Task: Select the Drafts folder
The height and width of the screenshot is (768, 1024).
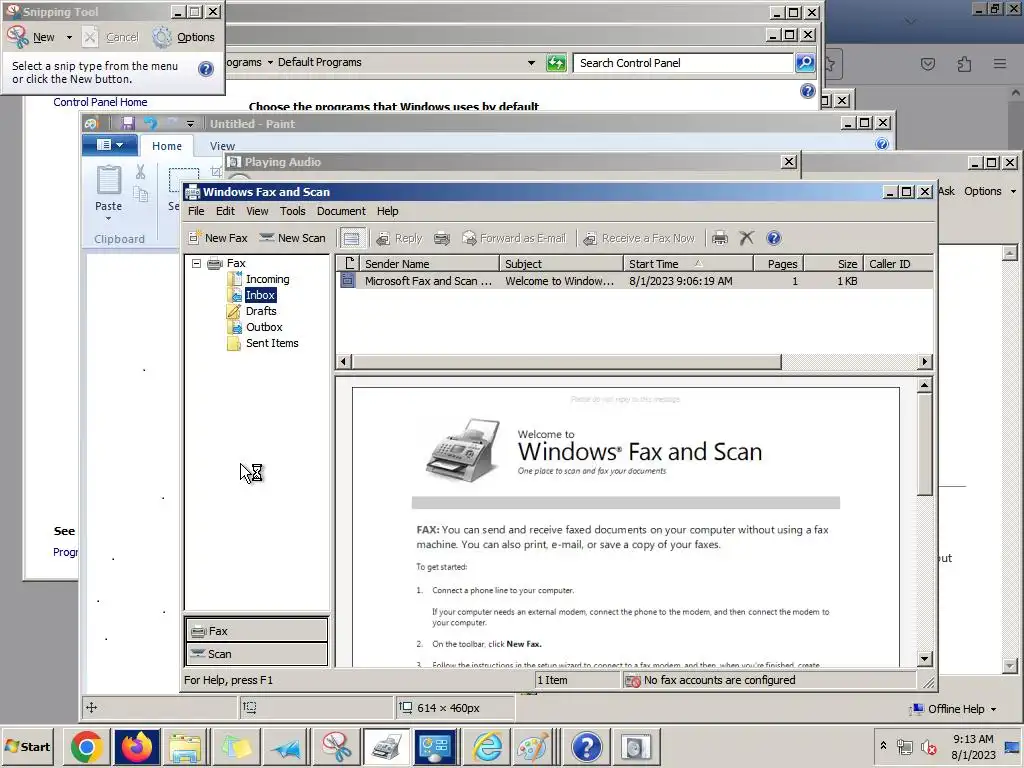Action: [x=261, y=311]
